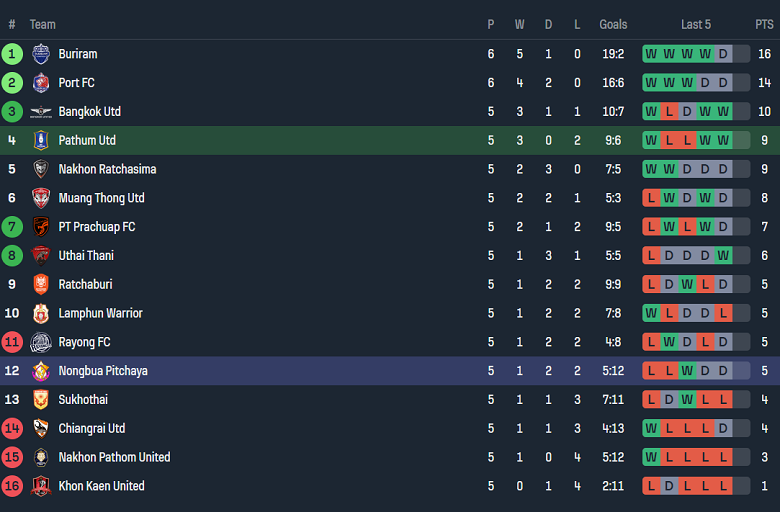This screenshot has width=780, height=512.
Task: Select the Sukhothai team crest
Action: click(40, 400)
